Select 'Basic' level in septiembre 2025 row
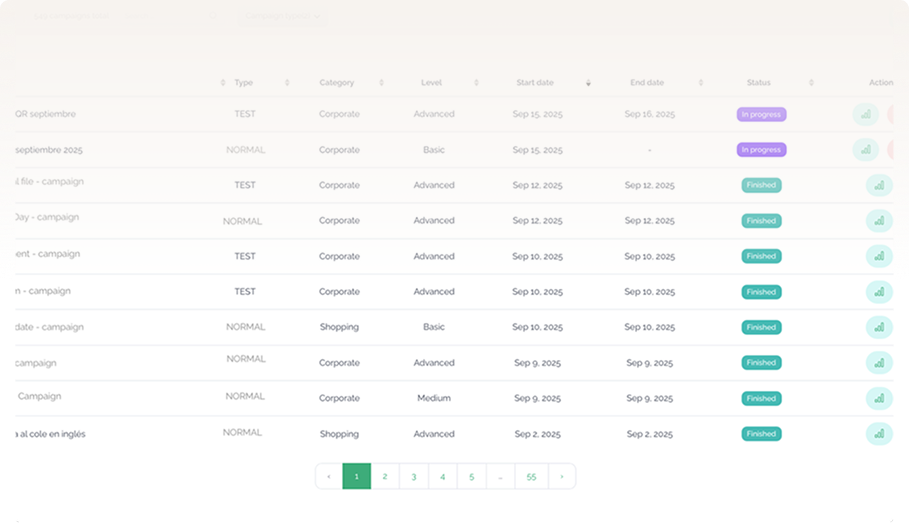This screenshot has width=909, height=523. click(434, 150)
